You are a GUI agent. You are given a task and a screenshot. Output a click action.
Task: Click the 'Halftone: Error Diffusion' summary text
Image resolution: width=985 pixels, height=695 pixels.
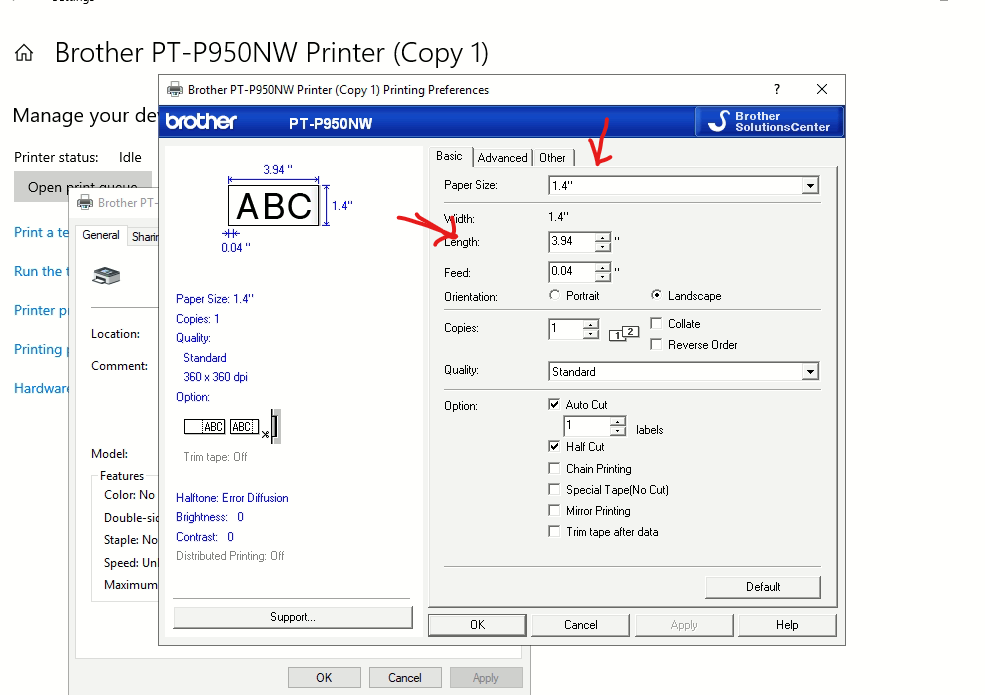(232, 498)
